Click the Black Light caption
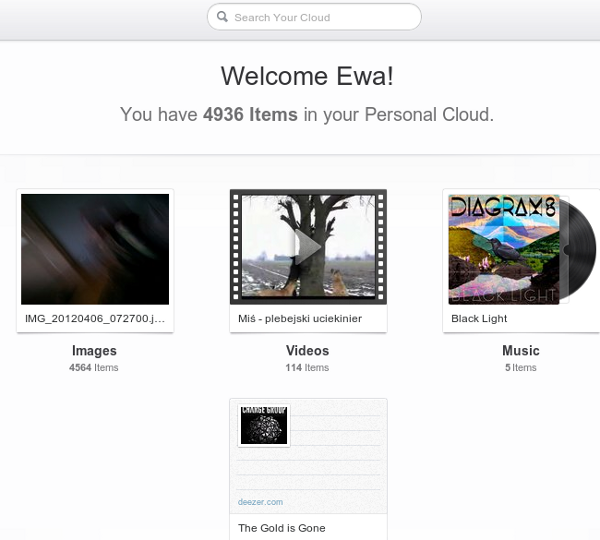This screenshot has width=600, height=540. click(479, 318)
